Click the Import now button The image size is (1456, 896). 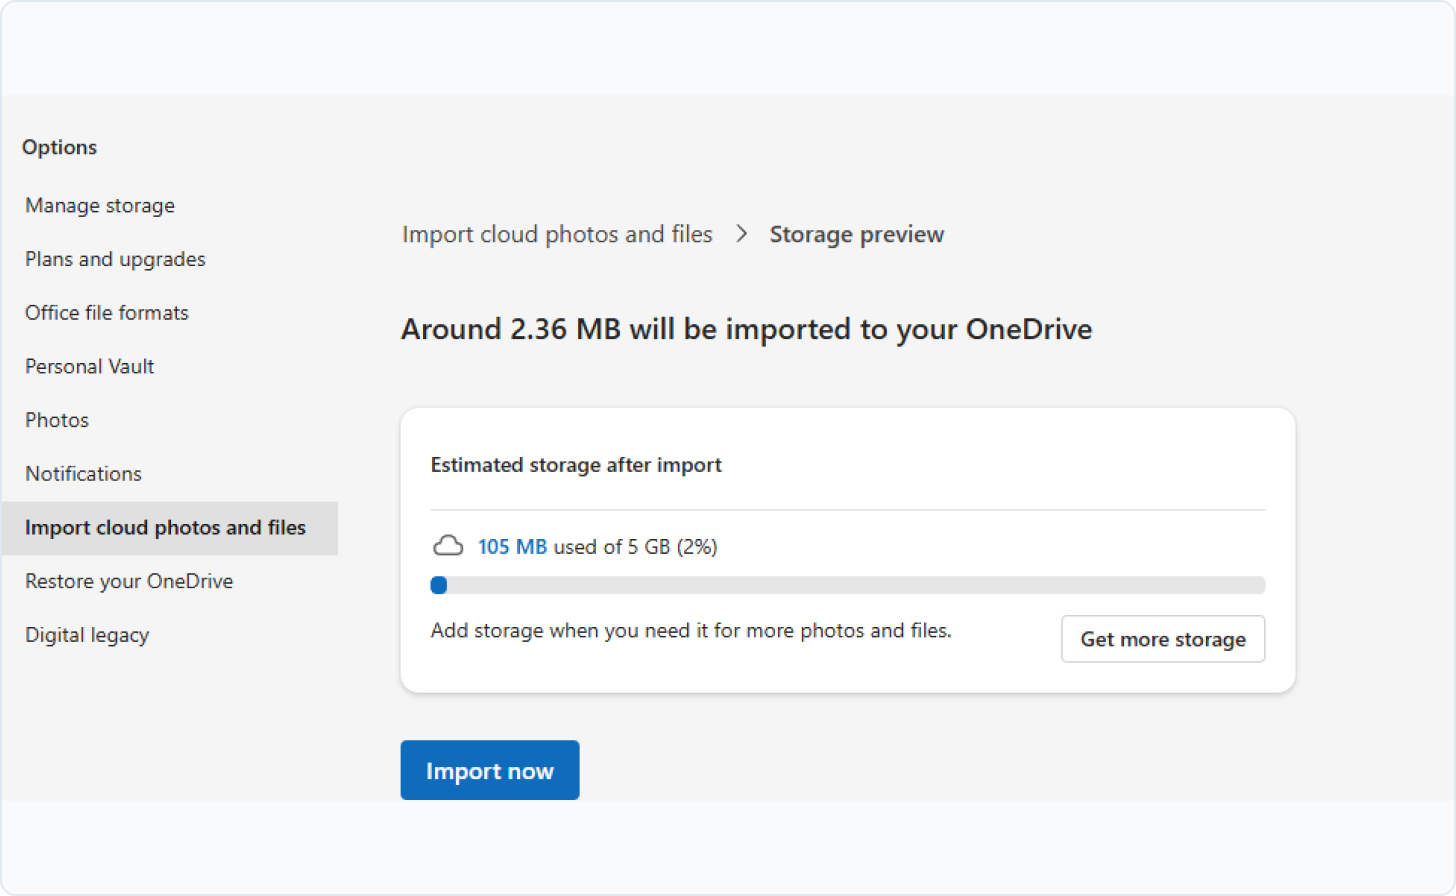coord(490,770)
